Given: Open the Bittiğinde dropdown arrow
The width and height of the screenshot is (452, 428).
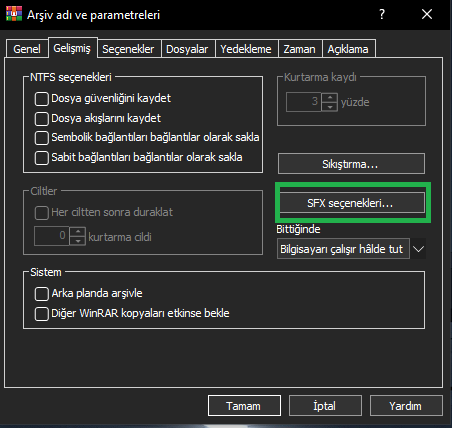Looking at the screenshot, I should [418, 249].
